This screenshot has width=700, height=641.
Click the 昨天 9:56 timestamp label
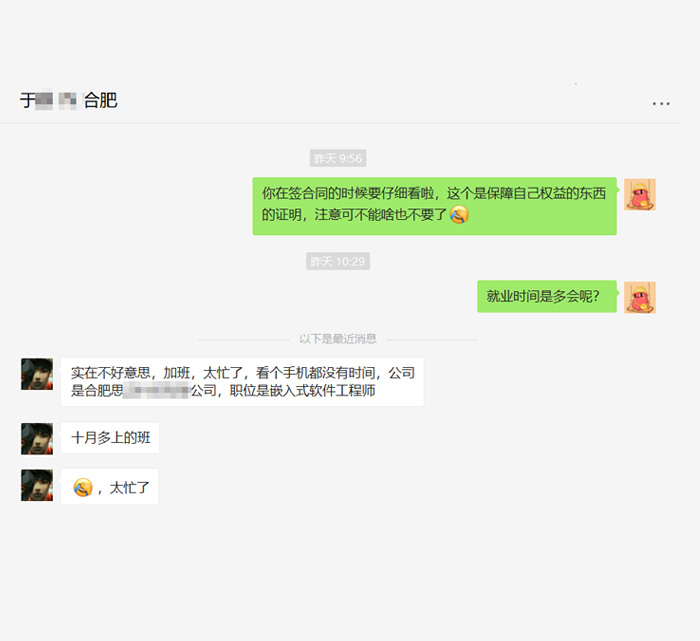tap(338, 158)
